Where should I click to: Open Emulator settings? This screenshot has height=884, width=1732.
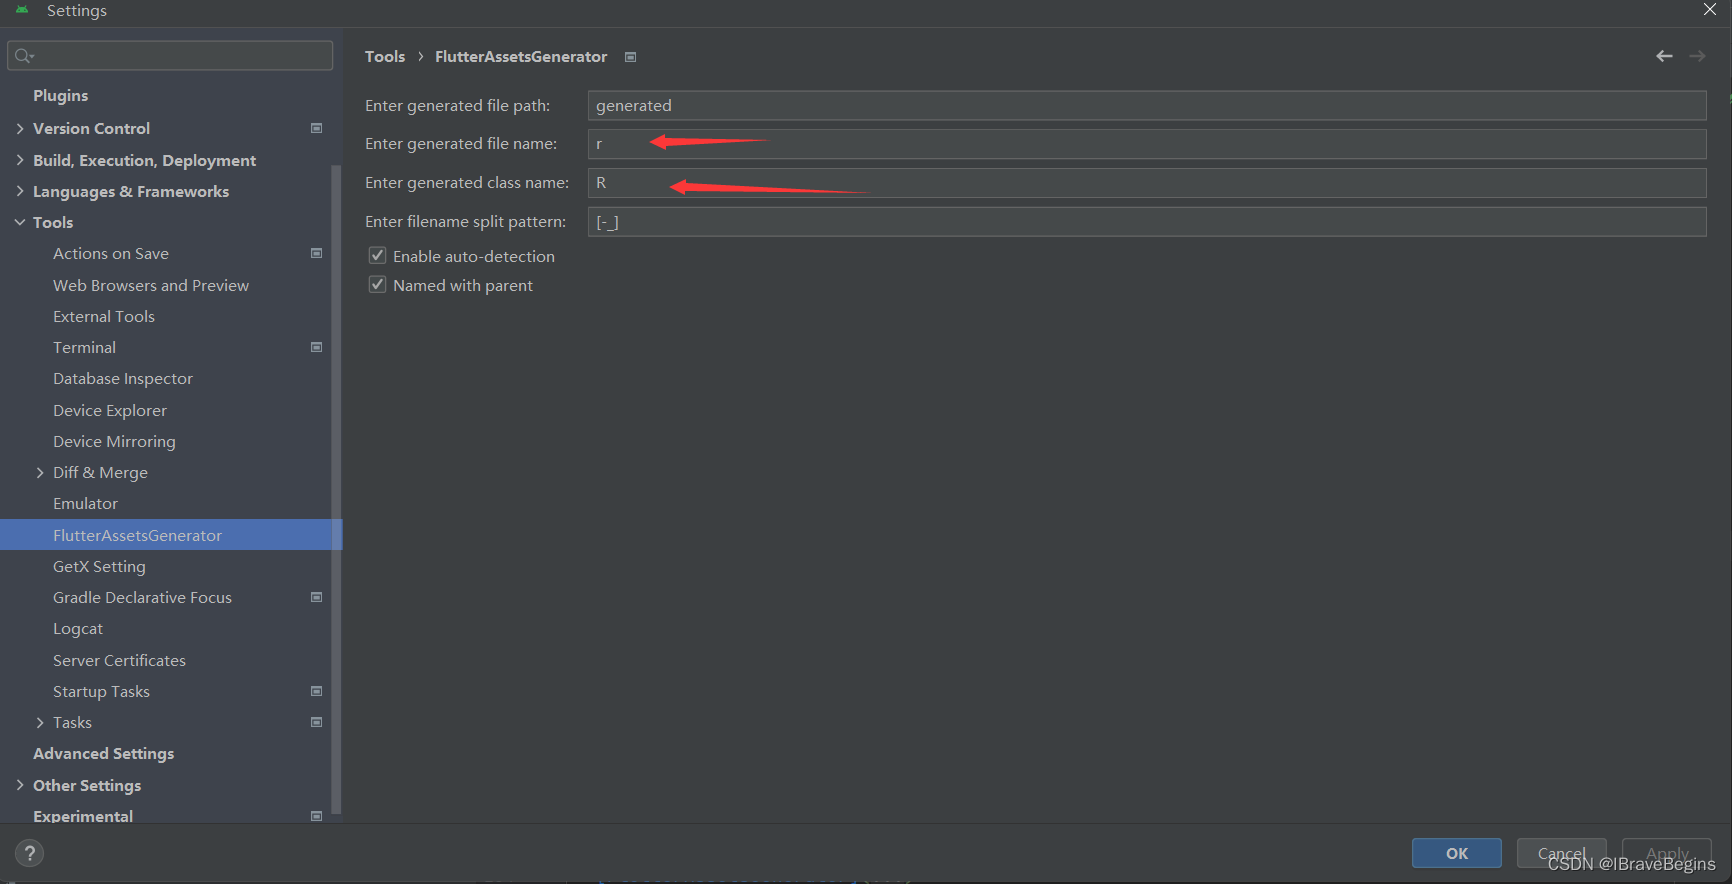click(86, 503)
